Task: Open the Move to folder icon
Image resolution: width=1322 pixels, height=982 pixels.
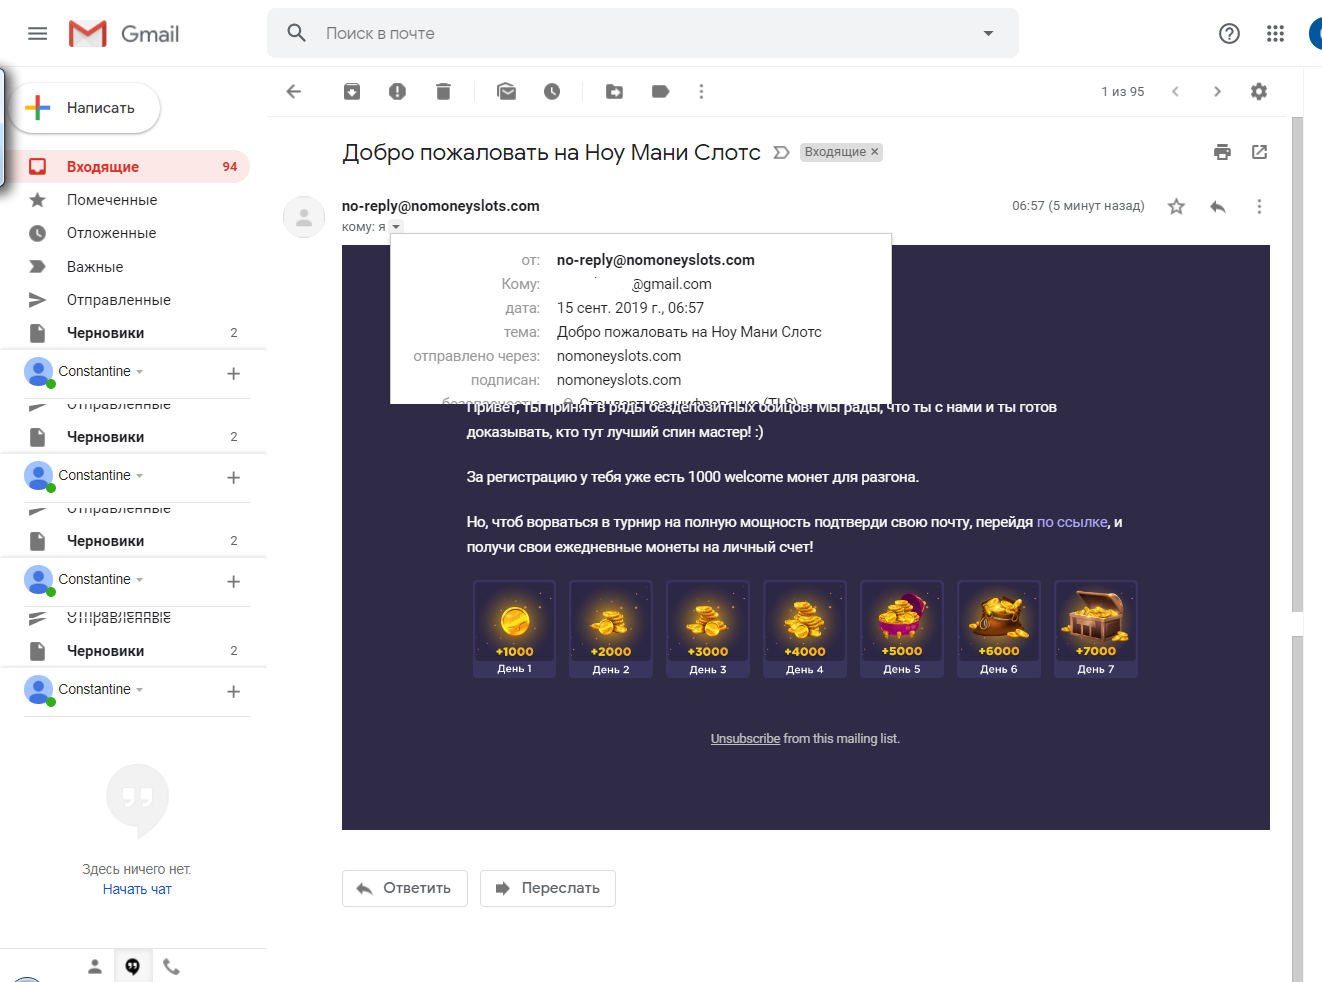Action: [615, 91]
